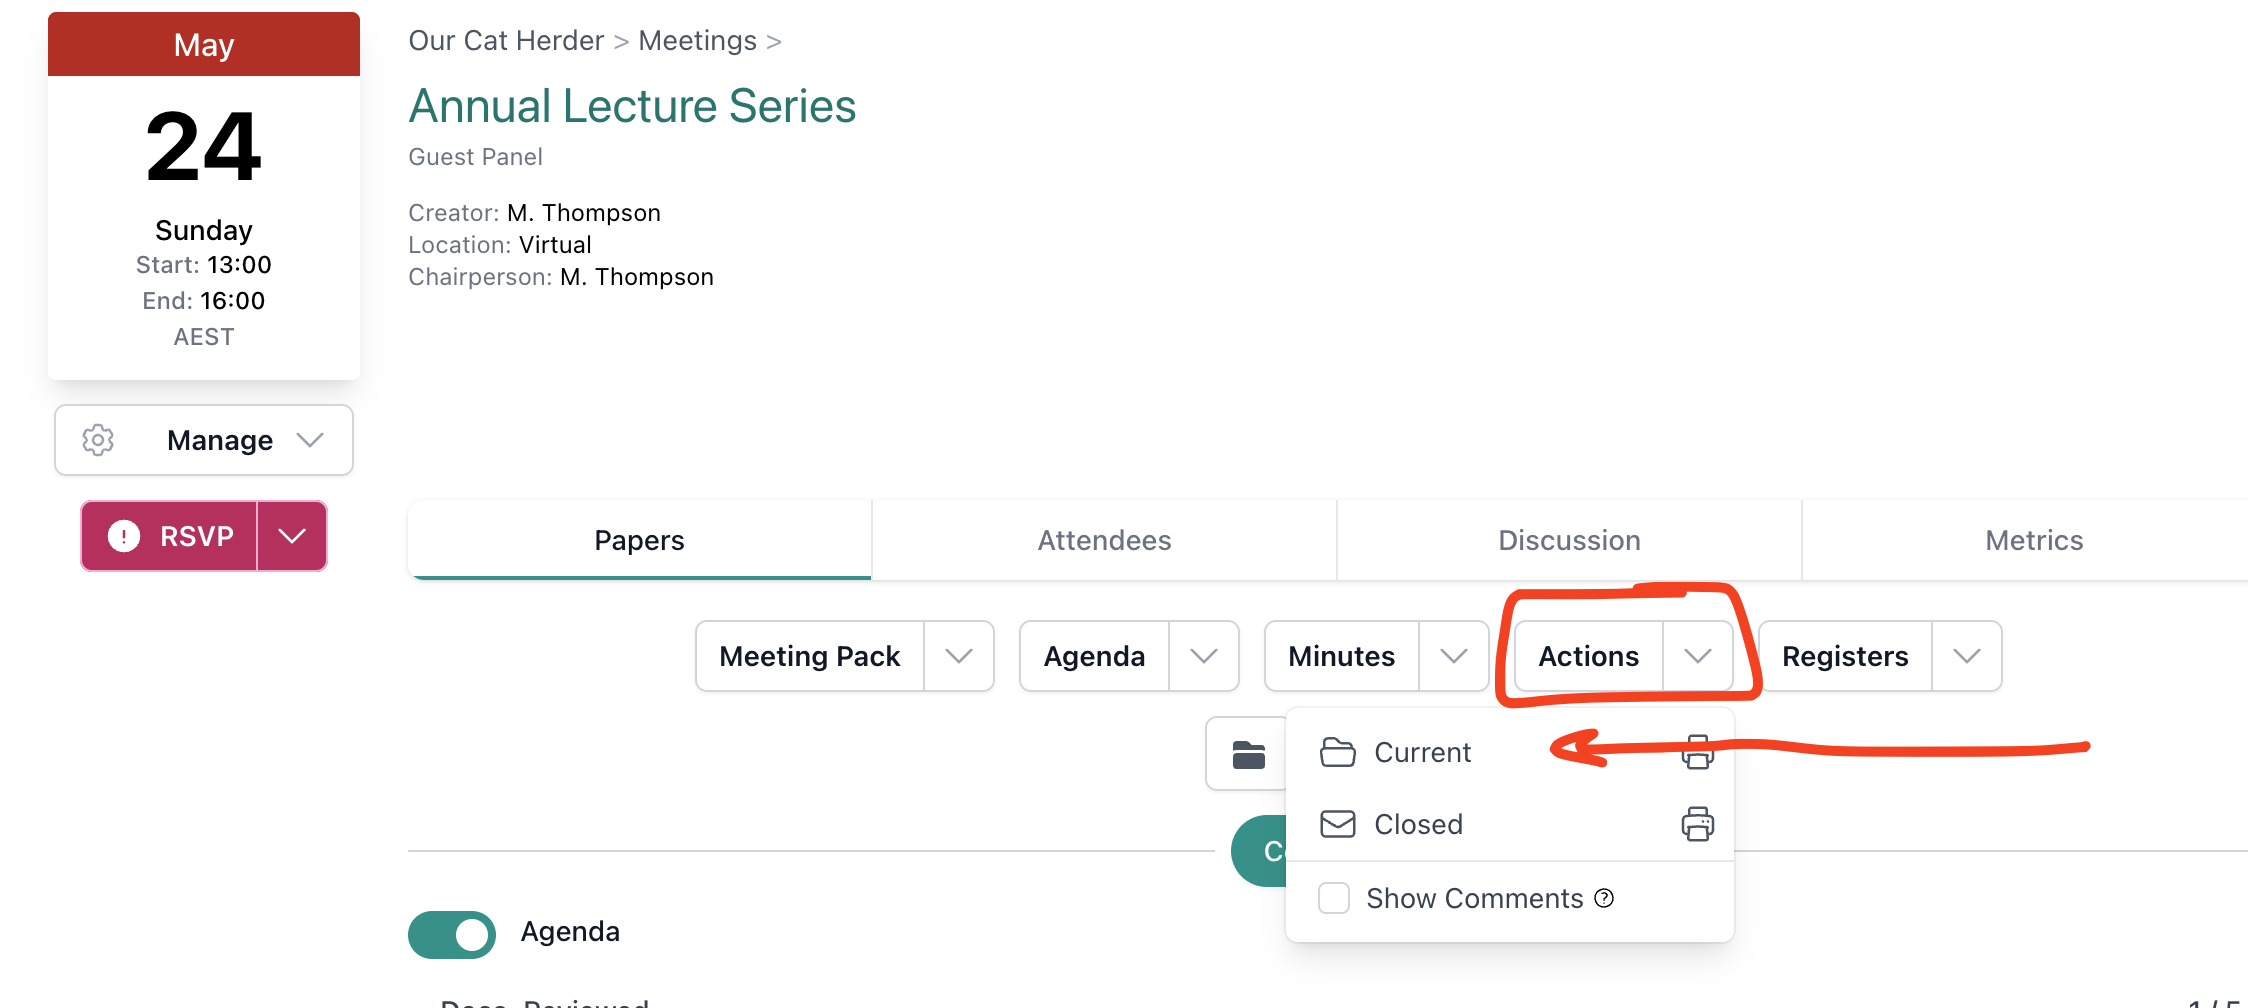Switch to the Attendees tab
The image size is (2248, 1008).
click(1104, 540)
